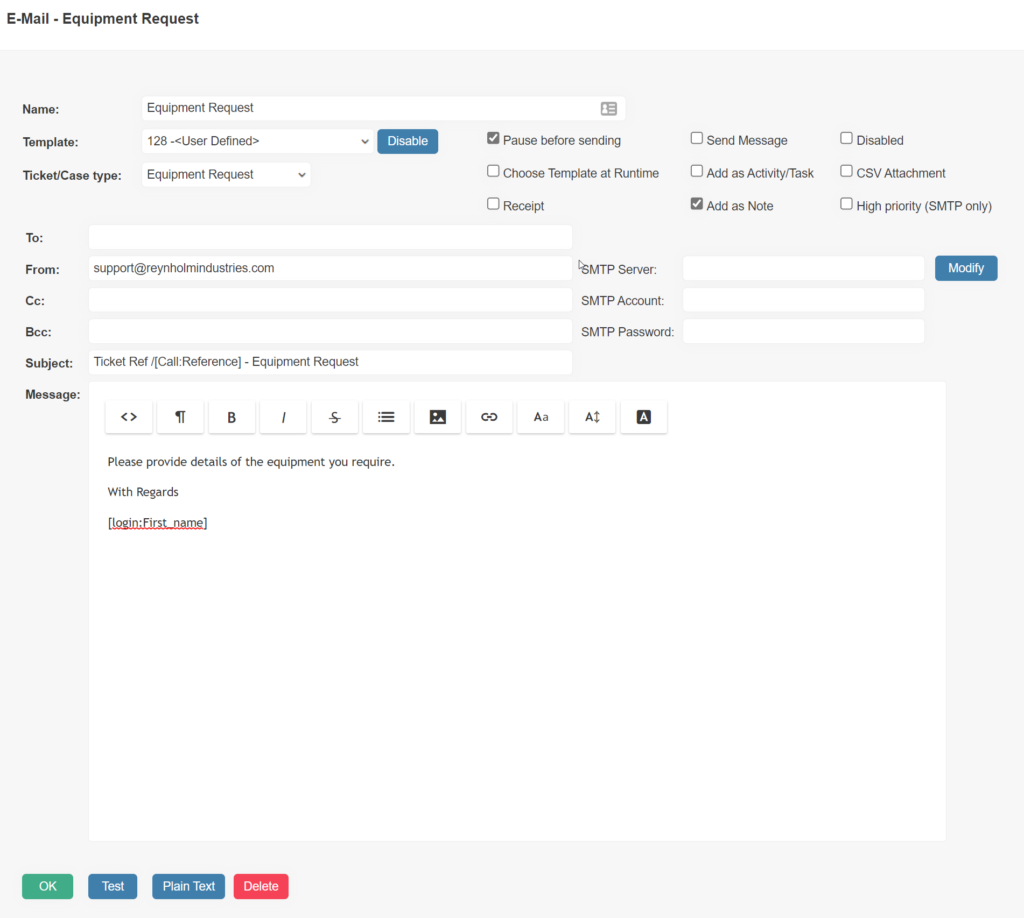
Task: Open the text color icon
Action: point(643,417)
